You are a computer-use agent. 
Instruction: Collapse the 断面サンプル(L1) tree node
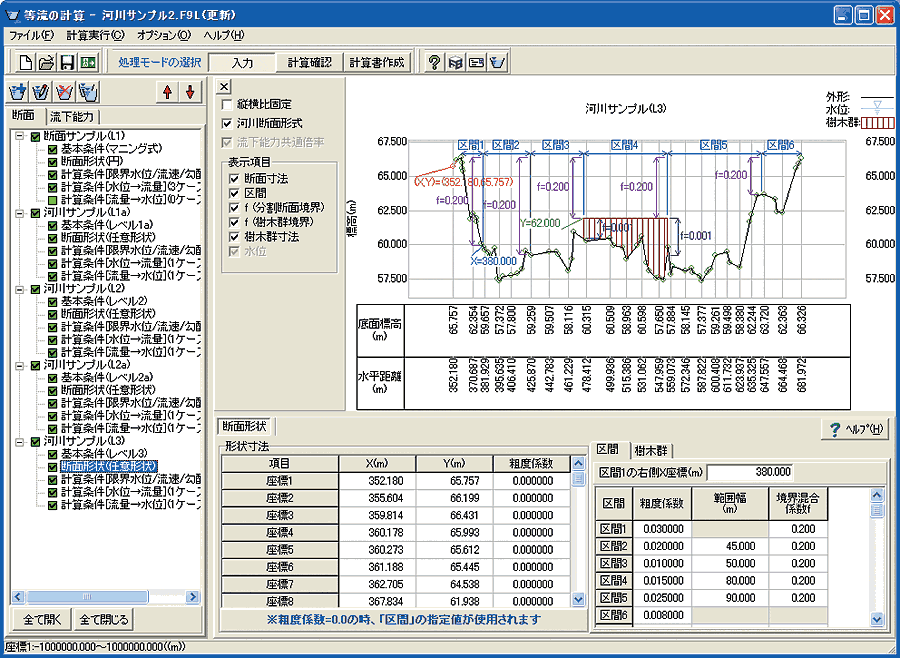click(x=20, y=137)
